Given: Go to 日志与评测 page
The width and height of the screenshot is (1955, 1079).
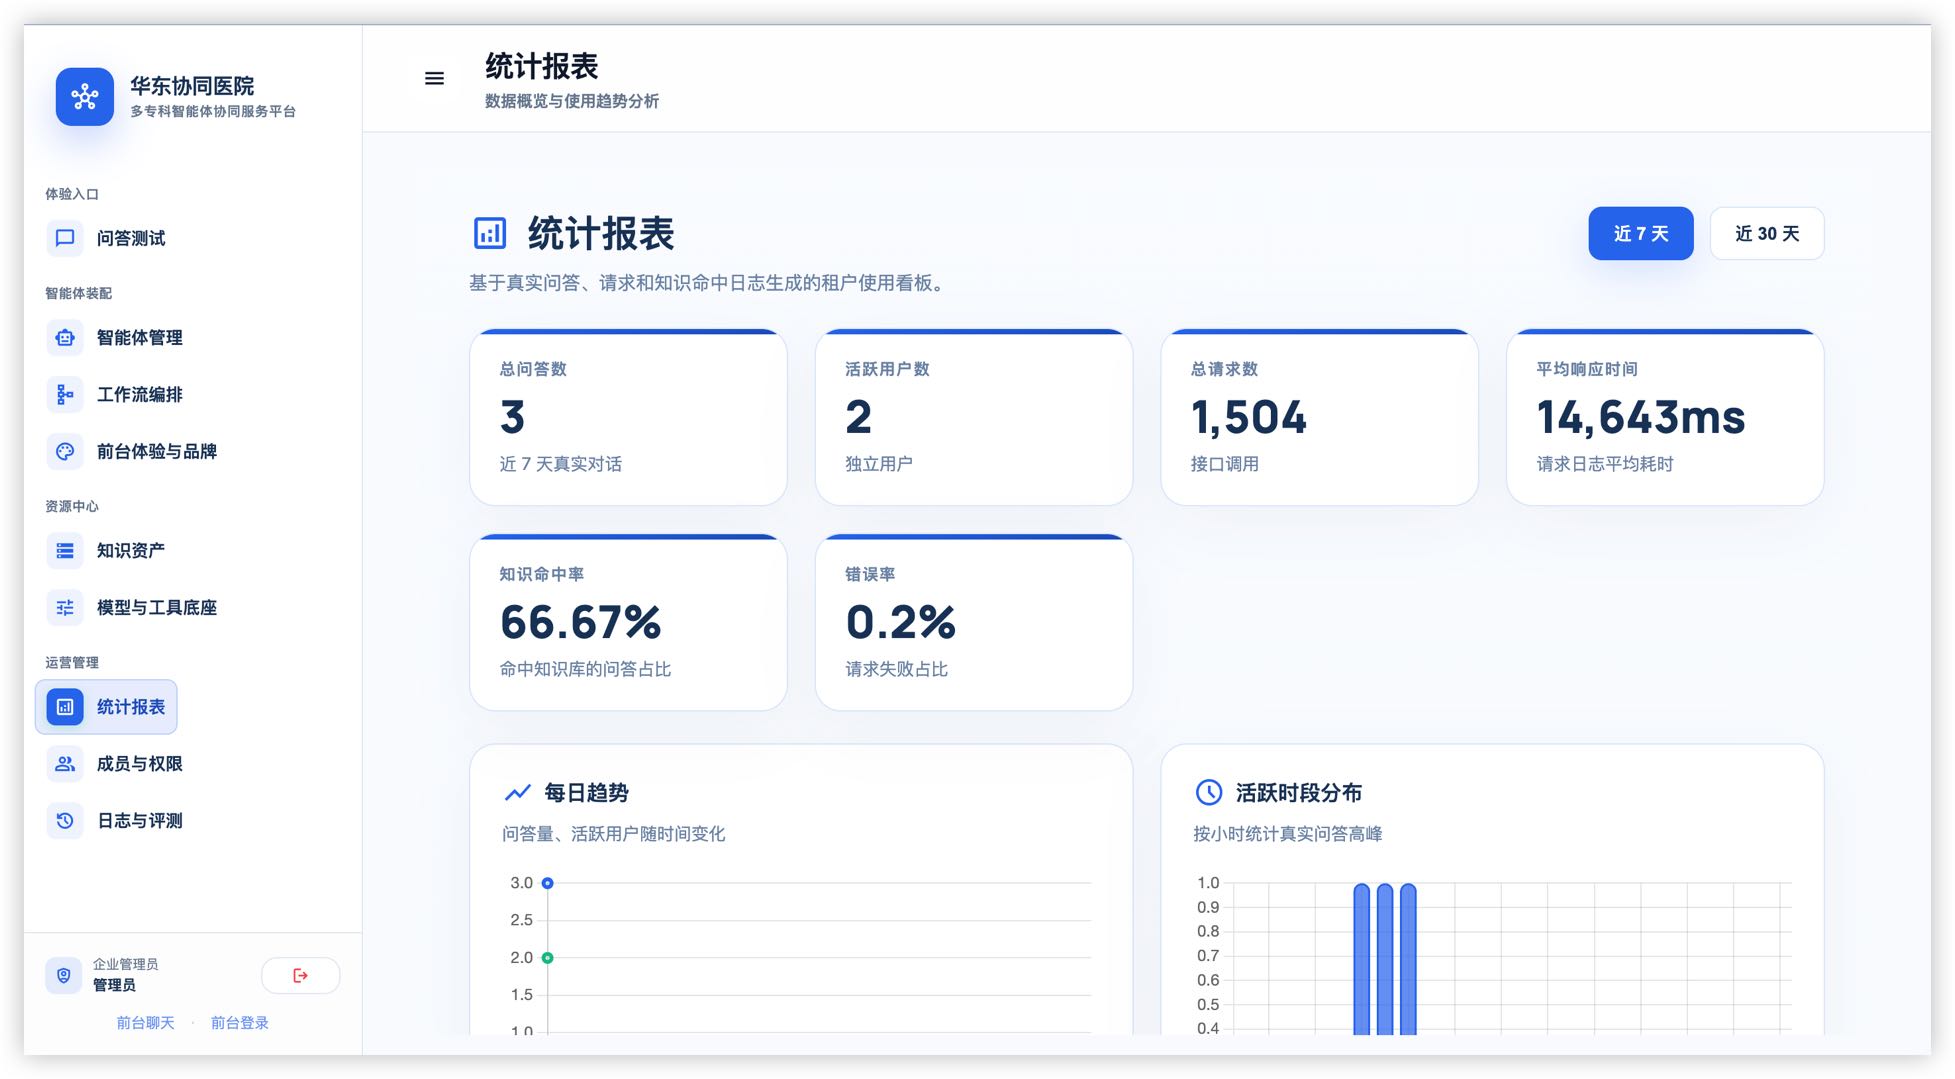Looking at the screenshot, I should [x=115, y=821].
